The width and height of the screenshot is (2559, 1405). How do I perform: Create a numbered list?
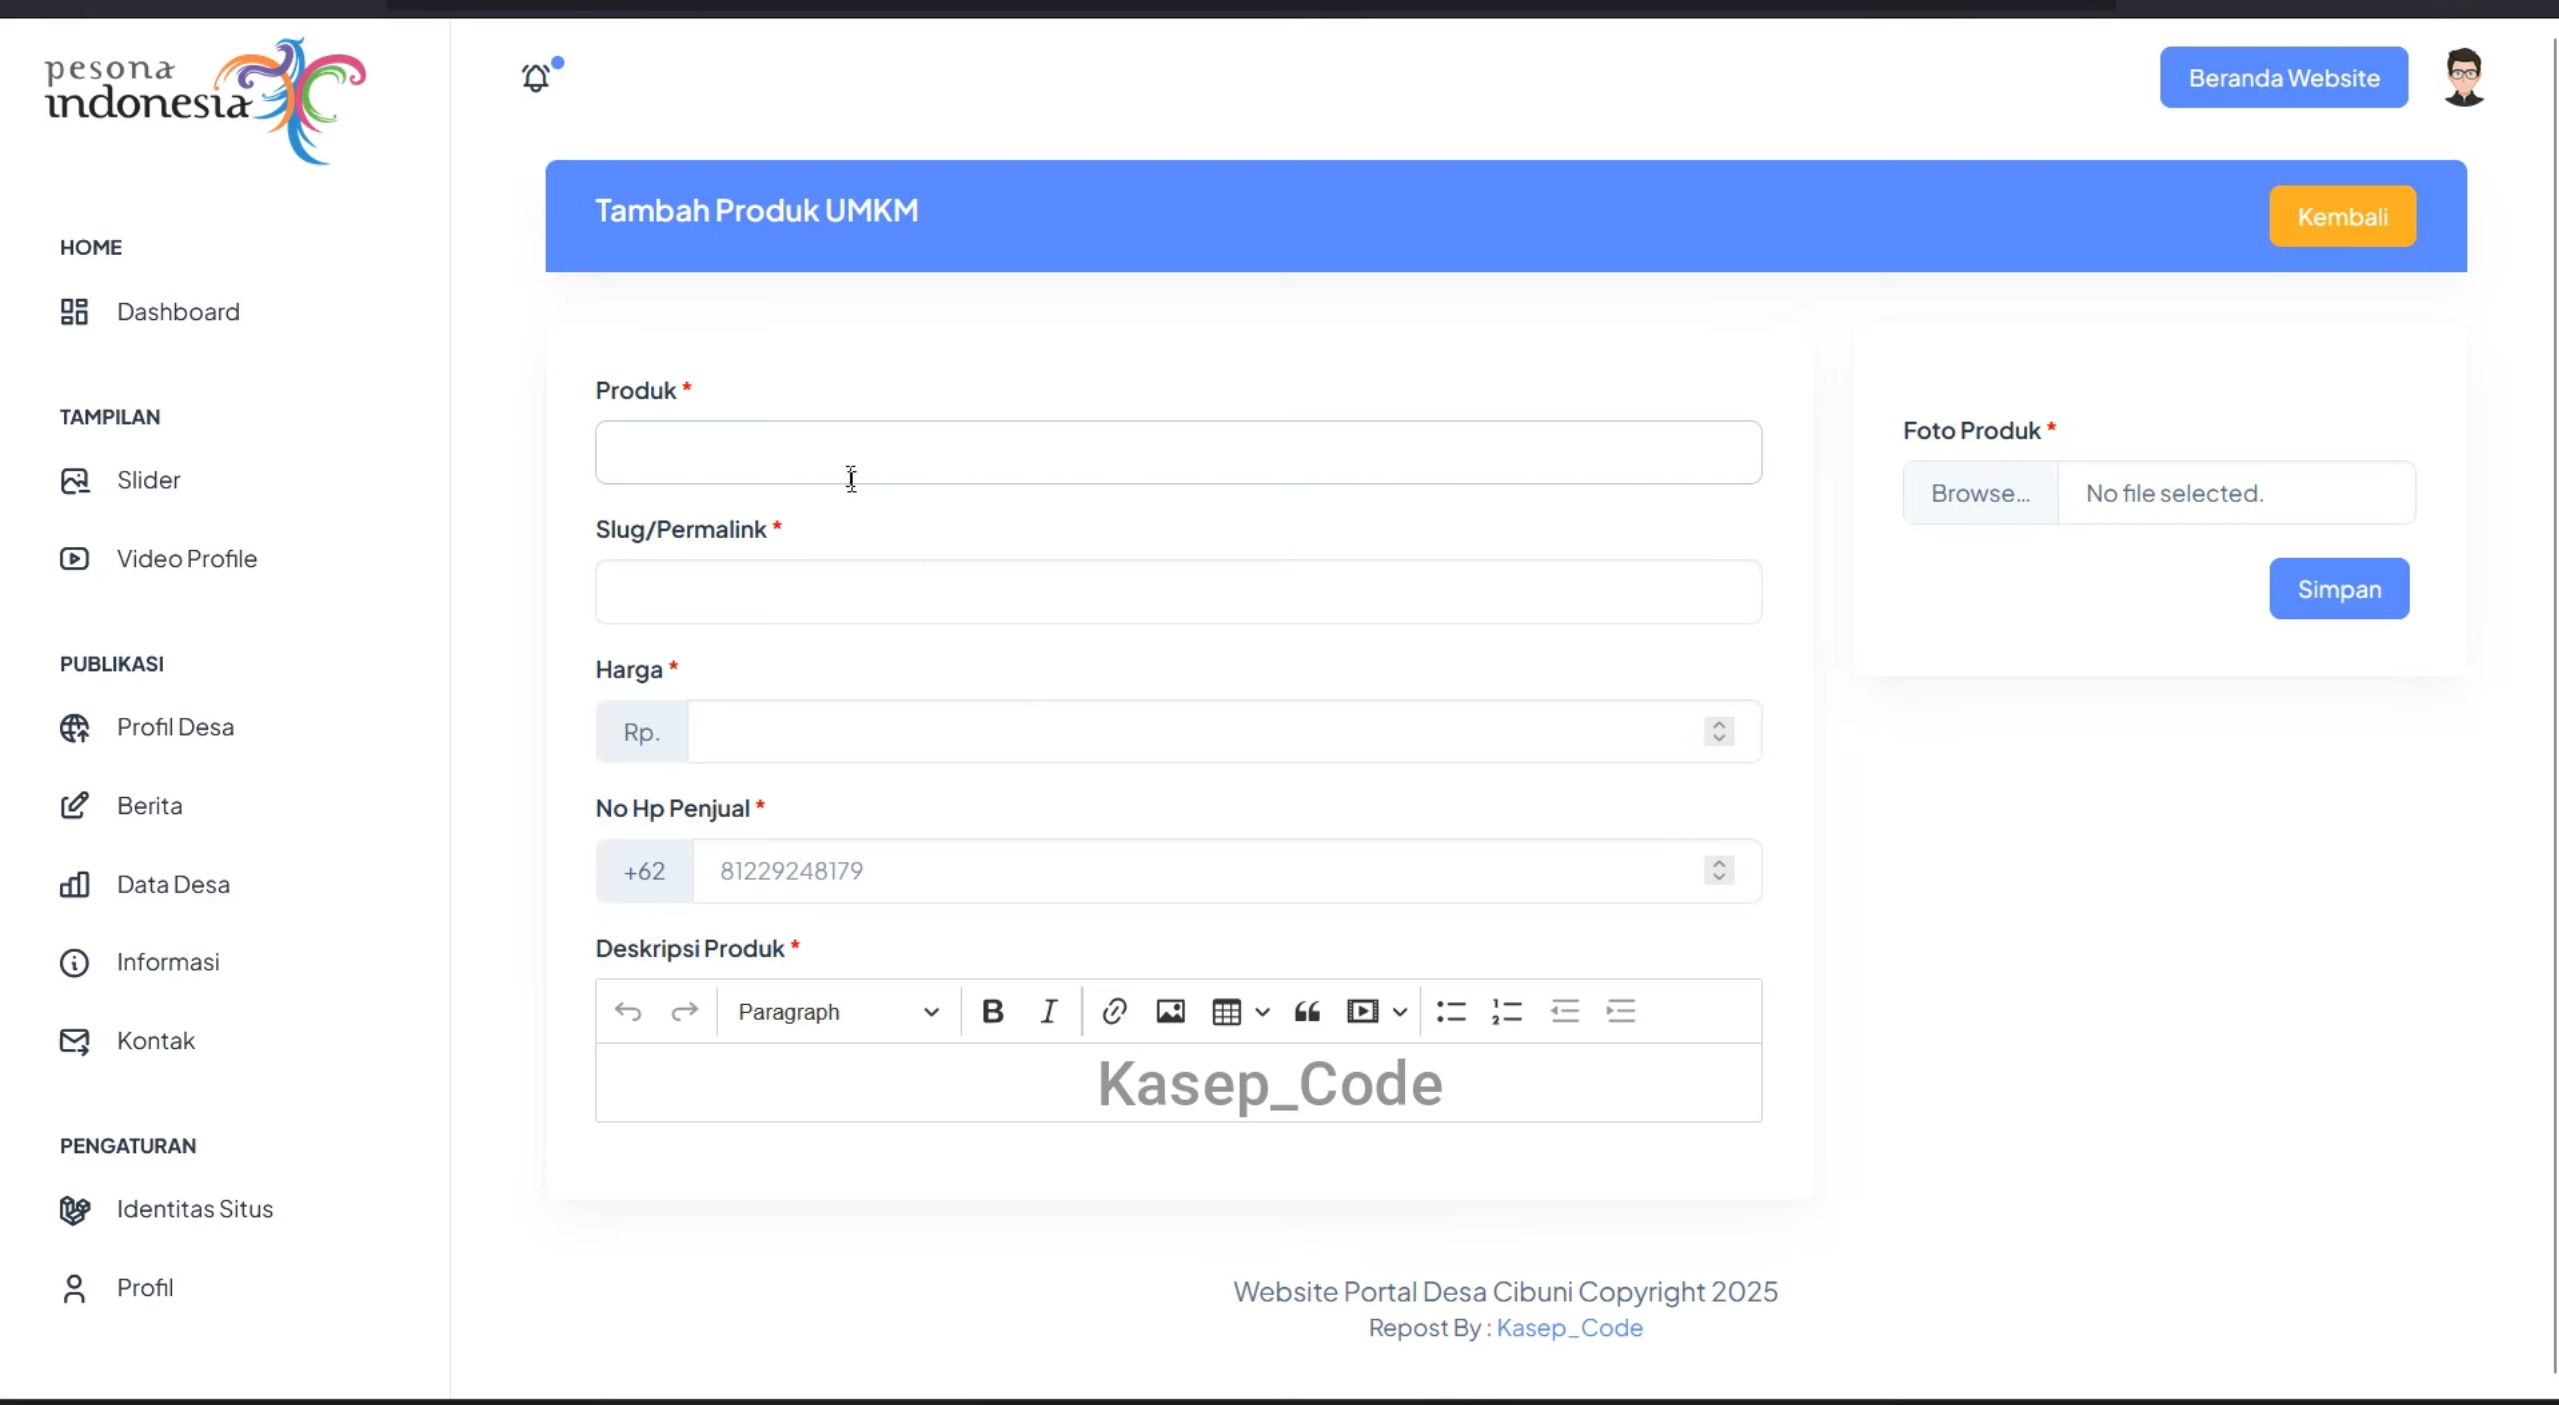[1507, 1012]
